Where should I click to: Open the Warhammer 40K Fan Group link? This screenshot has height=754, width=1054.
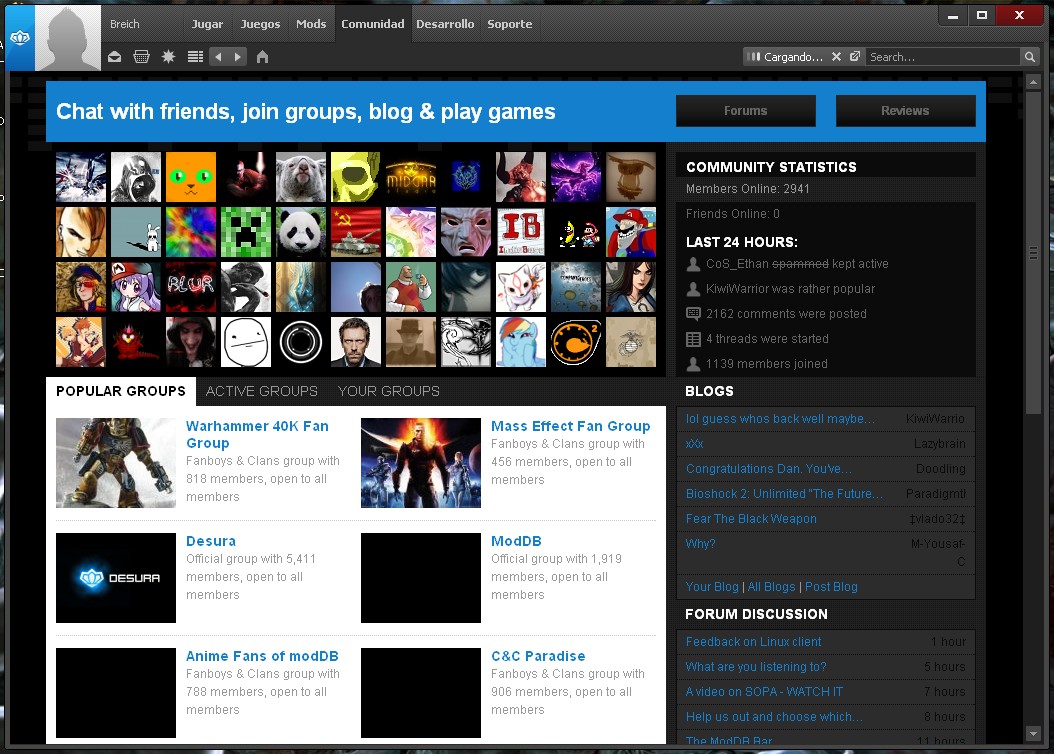(x=257, y=434)
